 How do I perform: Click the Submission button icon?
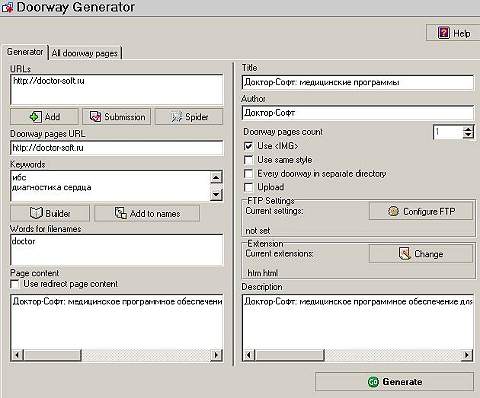pos(96,117)
